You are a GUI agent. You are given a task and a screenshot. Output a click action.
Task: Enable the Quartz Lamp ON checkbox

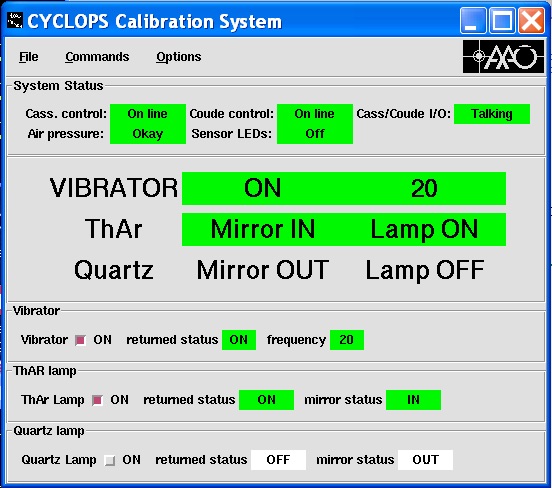pos(110,460)
